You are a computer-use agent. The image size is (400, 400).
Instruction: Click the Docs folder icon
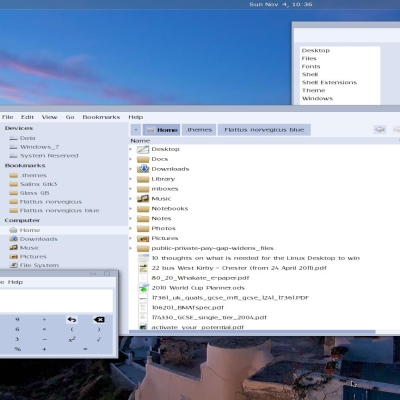click(143, 159)
